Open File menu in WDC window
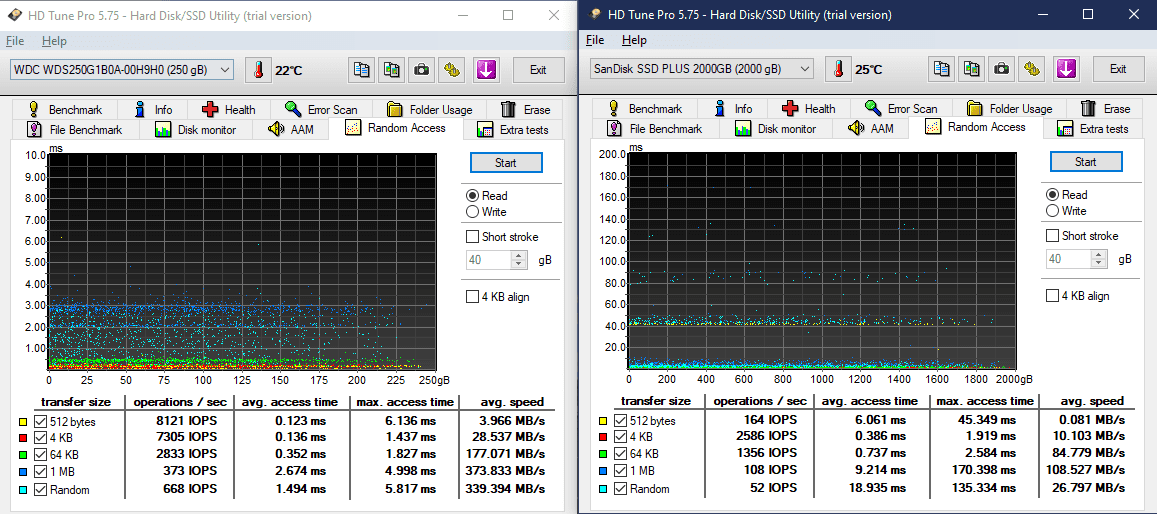Screen dimensions: 1157x514 [15, 41]
